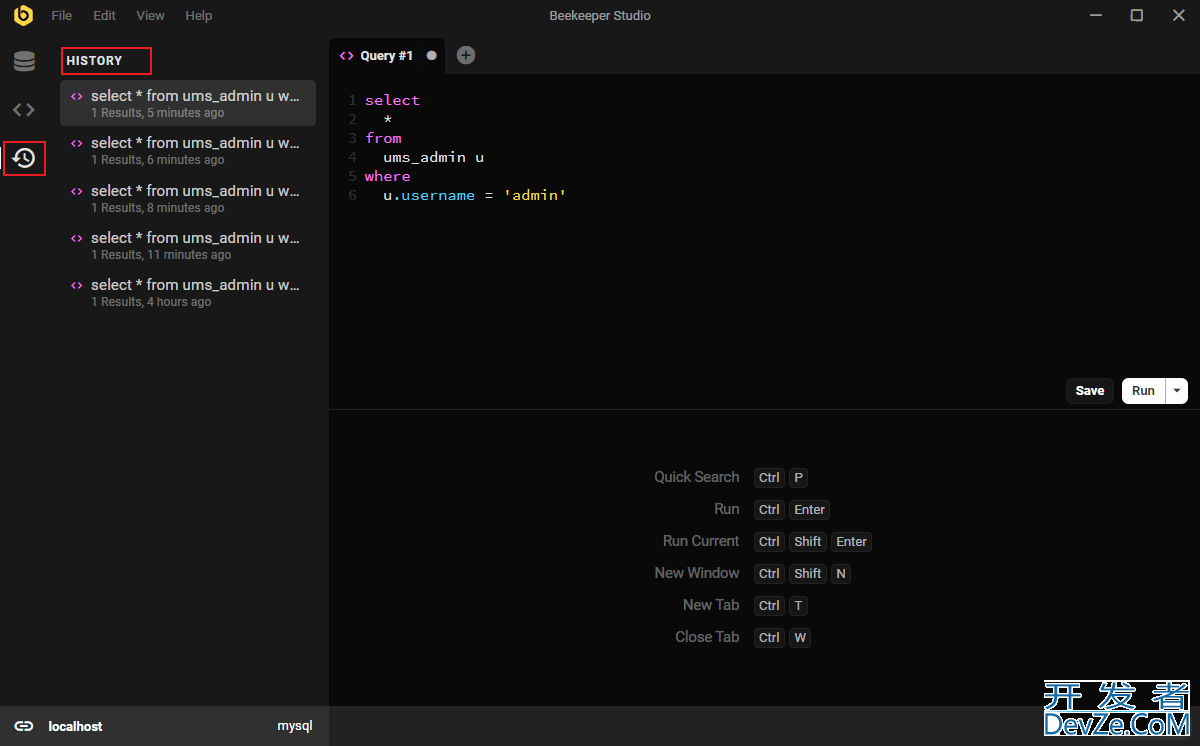This screenshot has height=746, width=1200.
Task: Run the current query
Action: coord(1144,391)
